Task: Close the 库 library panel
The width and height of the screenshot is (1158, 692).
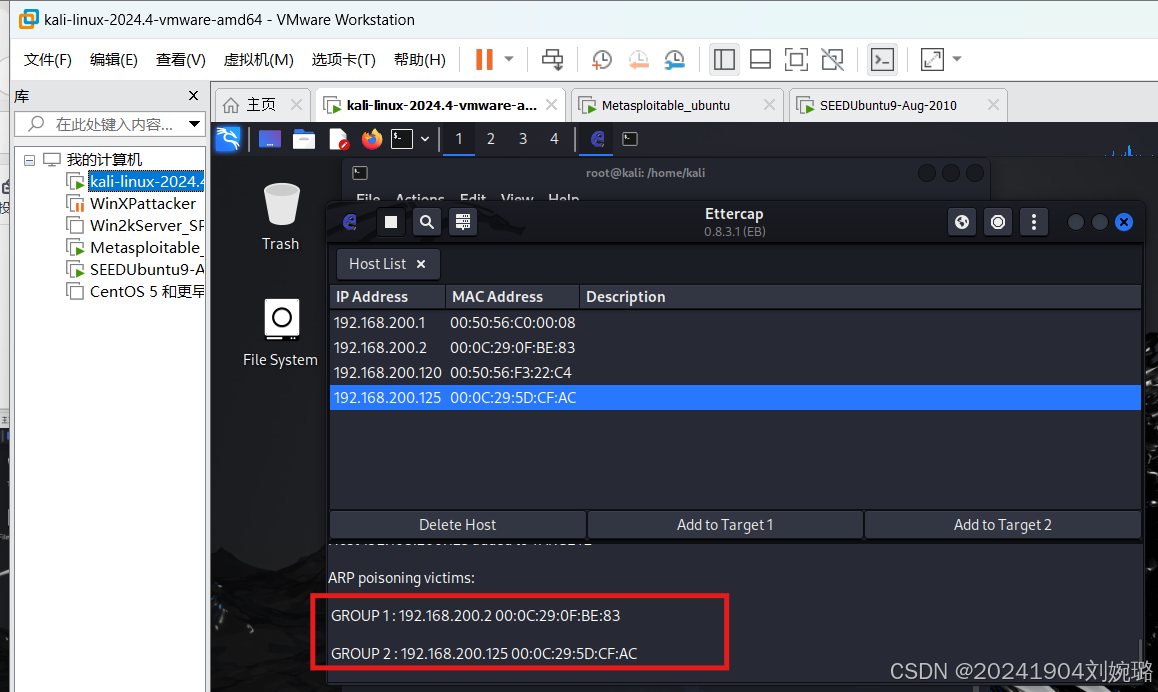Action: pyautogui.click(x=193, y=95)
